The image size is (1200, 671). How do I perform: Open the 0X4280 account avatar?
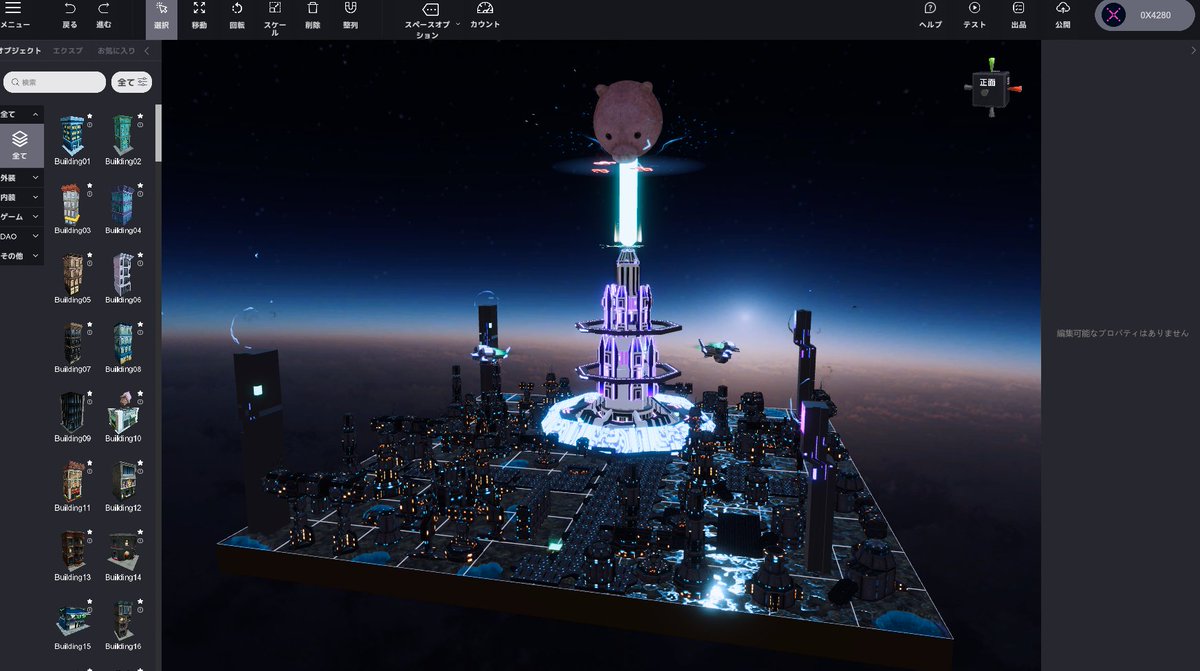pyautogui.click(x=1114, y=15)
